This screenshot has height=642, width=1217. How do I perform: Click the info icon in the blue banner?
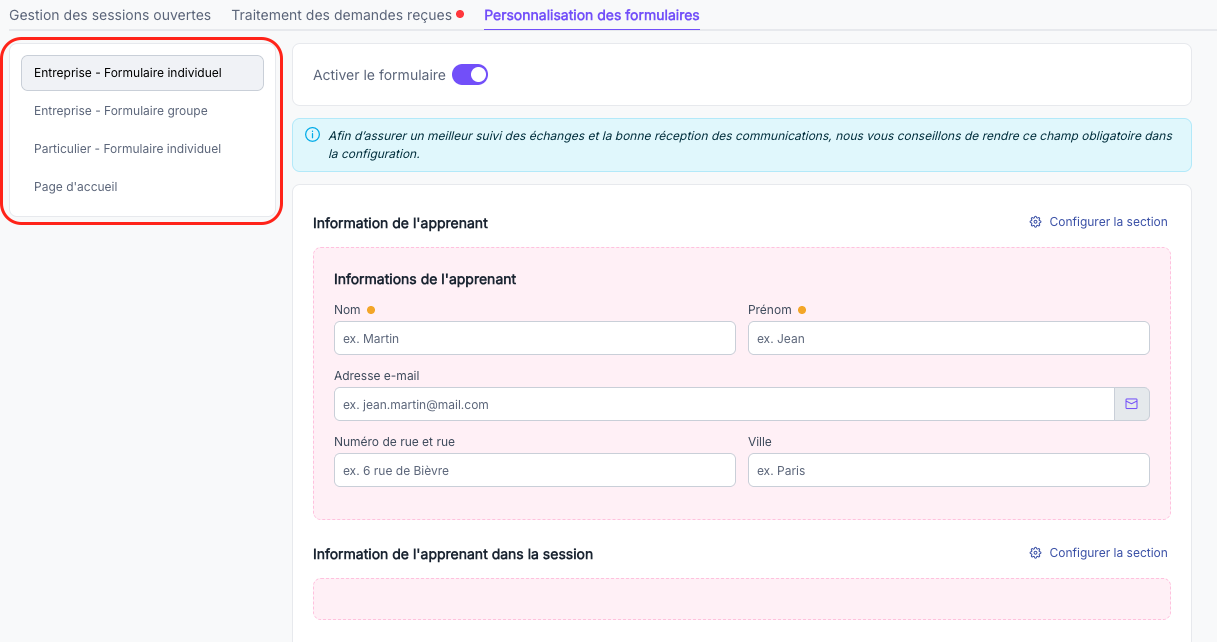[x=313, y=135]
